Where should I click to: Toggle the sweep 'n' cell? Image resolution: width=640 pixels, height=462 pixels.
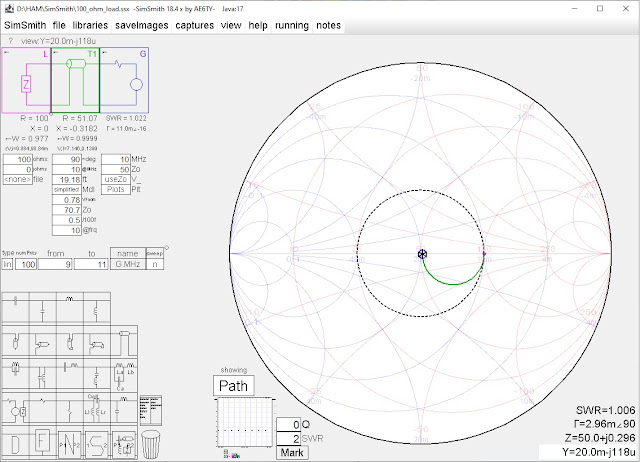155,264
